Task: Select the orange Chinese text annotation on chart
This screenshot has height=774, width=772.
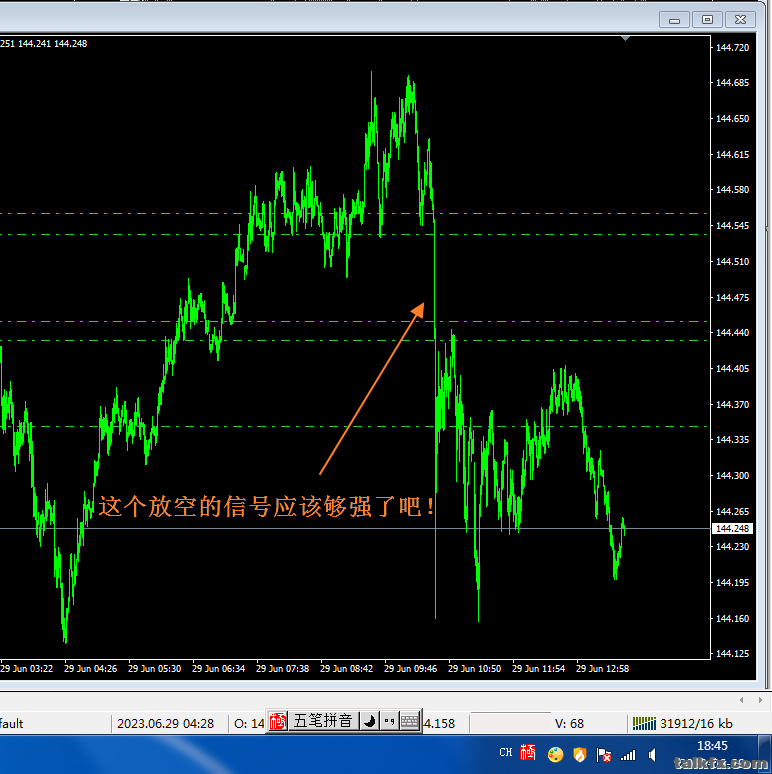Action: coord(267,506)
